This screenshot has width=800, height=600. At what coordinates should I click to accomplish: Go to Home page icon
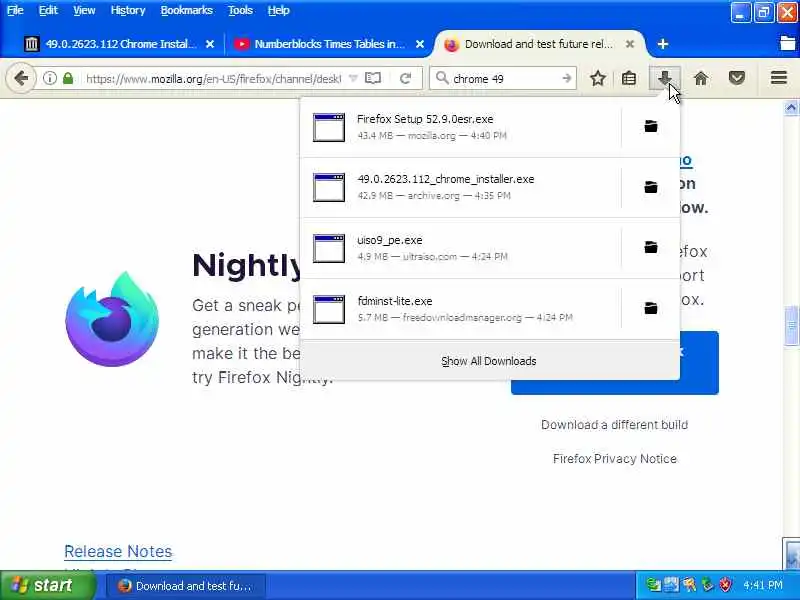pos(701,78)
